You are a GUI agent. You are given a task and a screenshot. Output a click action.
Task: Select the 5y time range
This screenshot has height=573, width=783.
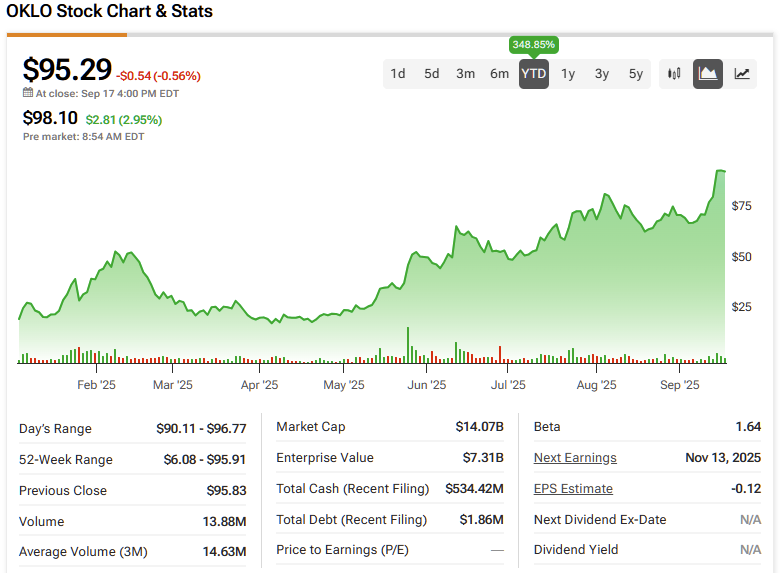pos(636,74)
